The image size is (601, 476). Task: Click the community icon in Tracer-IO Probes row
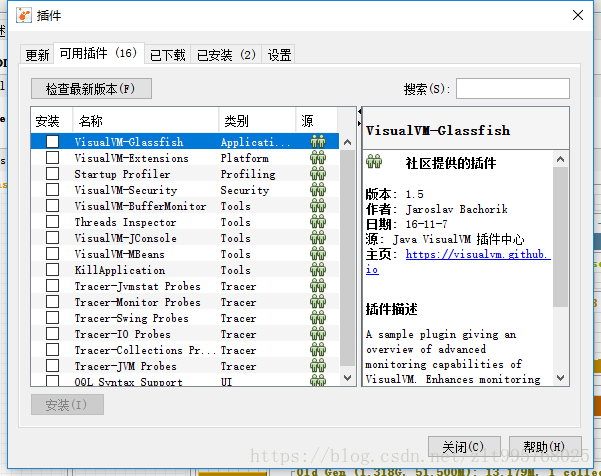318,334
